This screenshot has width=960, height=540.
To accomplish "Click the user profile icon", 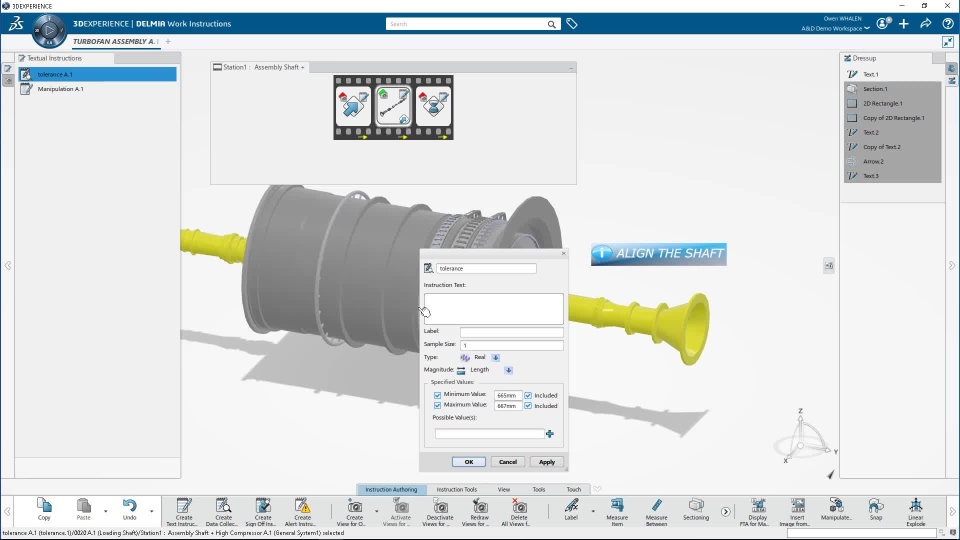I will coord(882,23).
